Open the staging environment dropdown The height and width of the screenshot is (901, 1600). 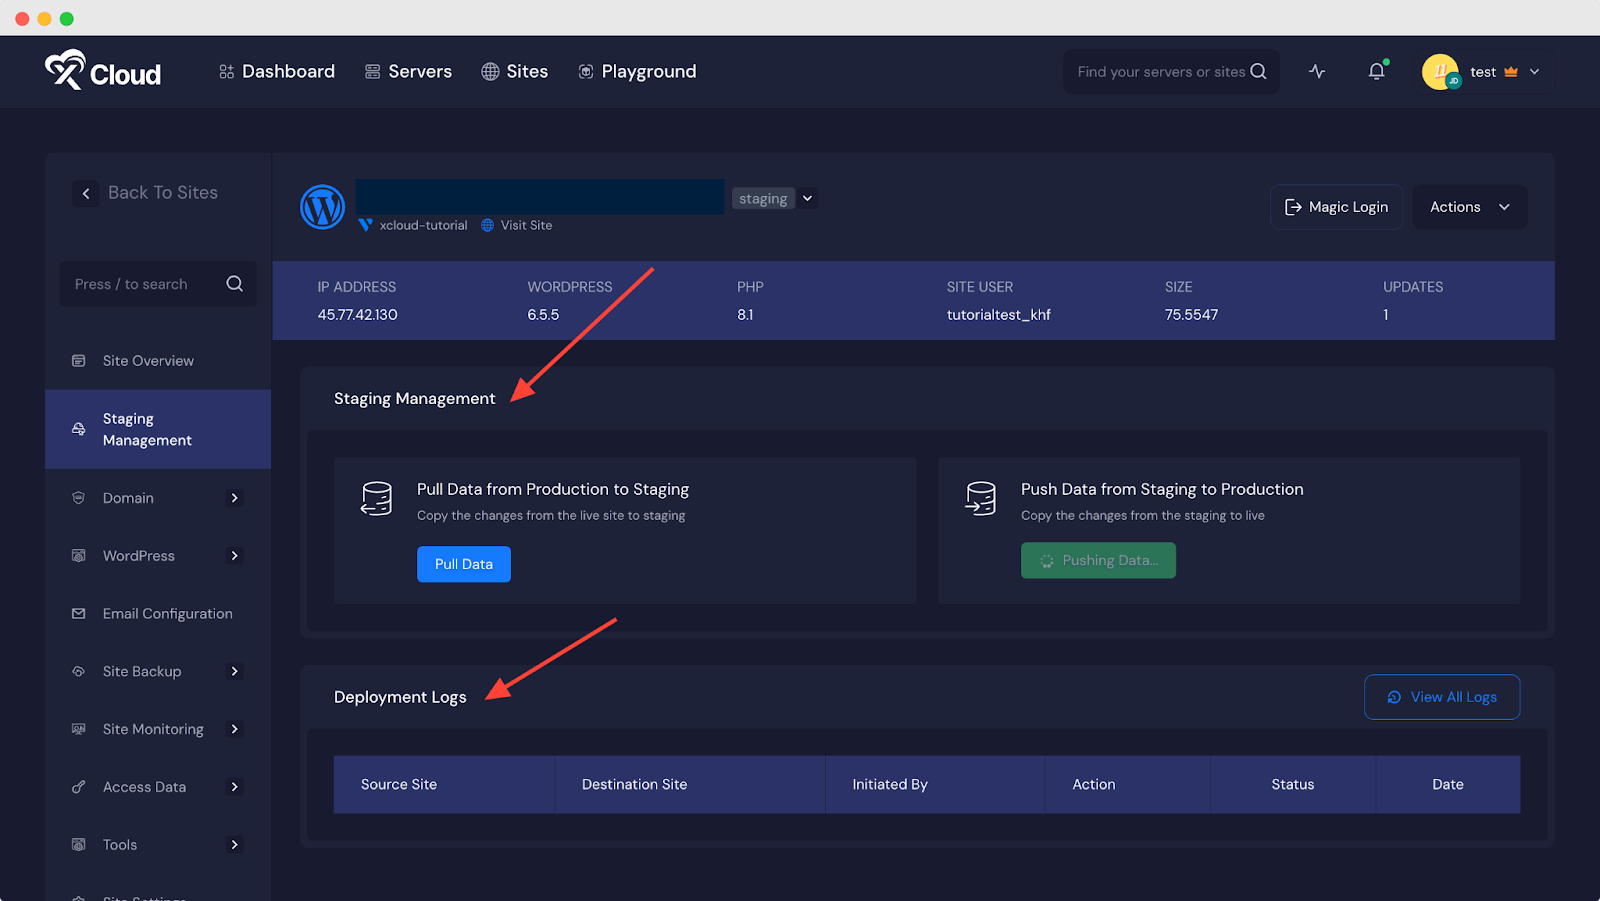point(806,198)
